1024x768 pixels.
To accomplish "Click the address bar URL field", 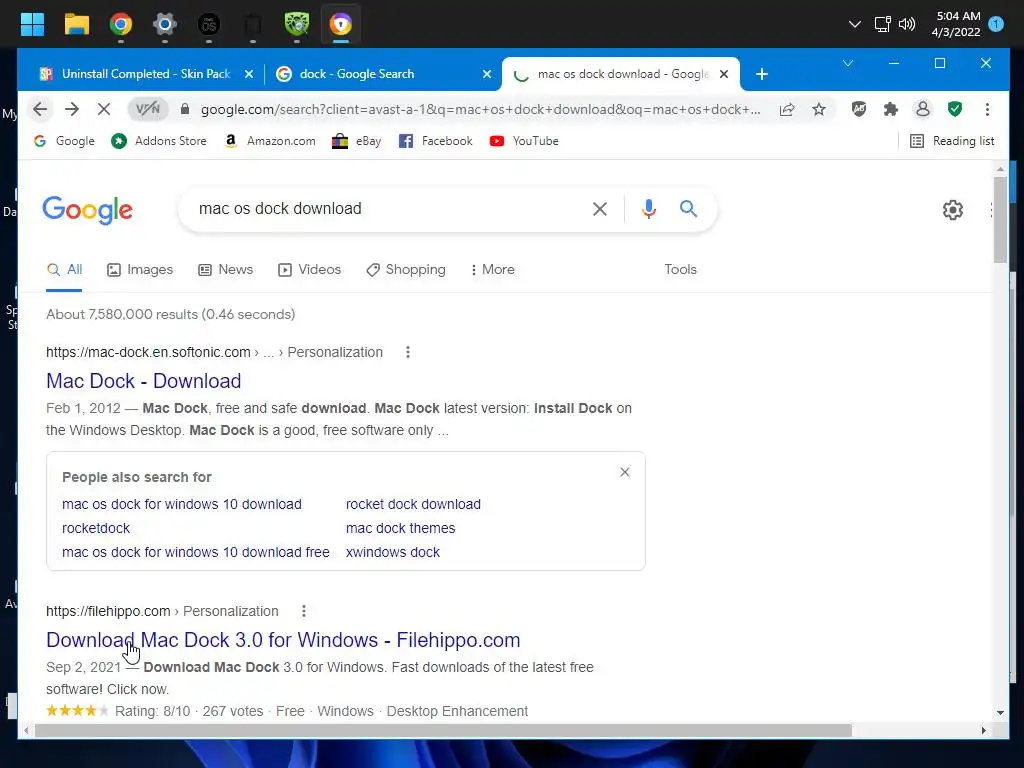I will [x=480, y=109].
